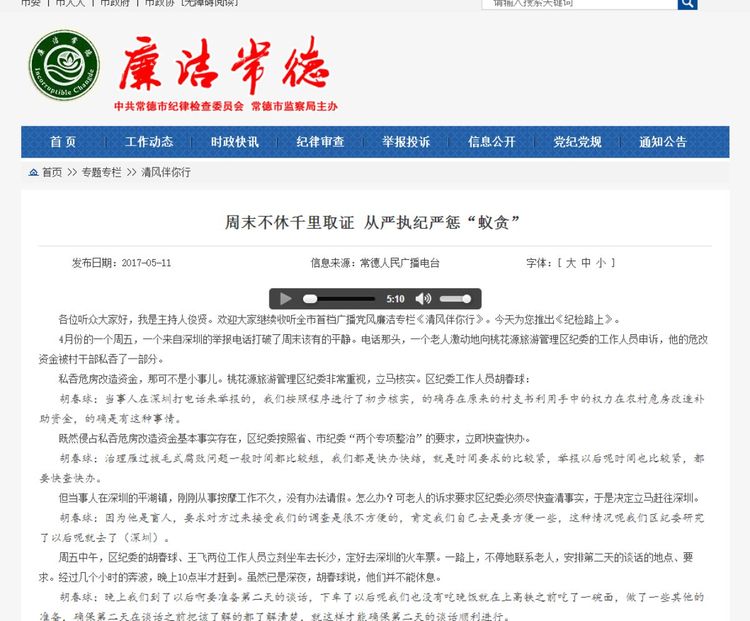Click the 市人大 top link
750x621 pixels.
pos(70,3)
